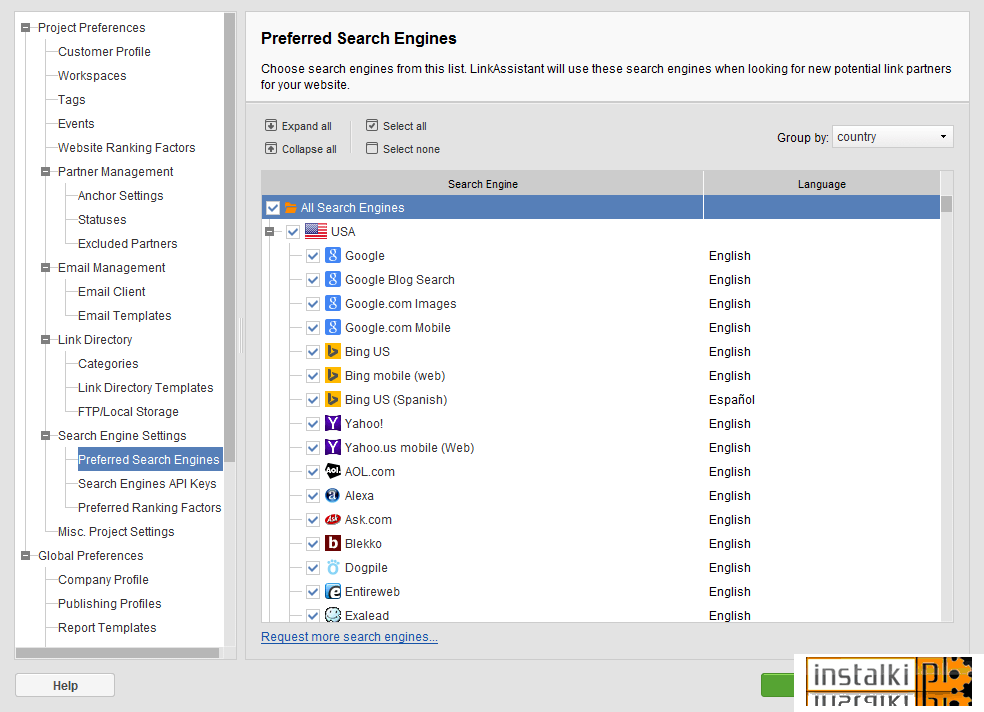Viewport: 984px width, 712px height.
Task: Uncheck the Blekko checkbox
Action: pyautogui.click(x=313, y=544)
